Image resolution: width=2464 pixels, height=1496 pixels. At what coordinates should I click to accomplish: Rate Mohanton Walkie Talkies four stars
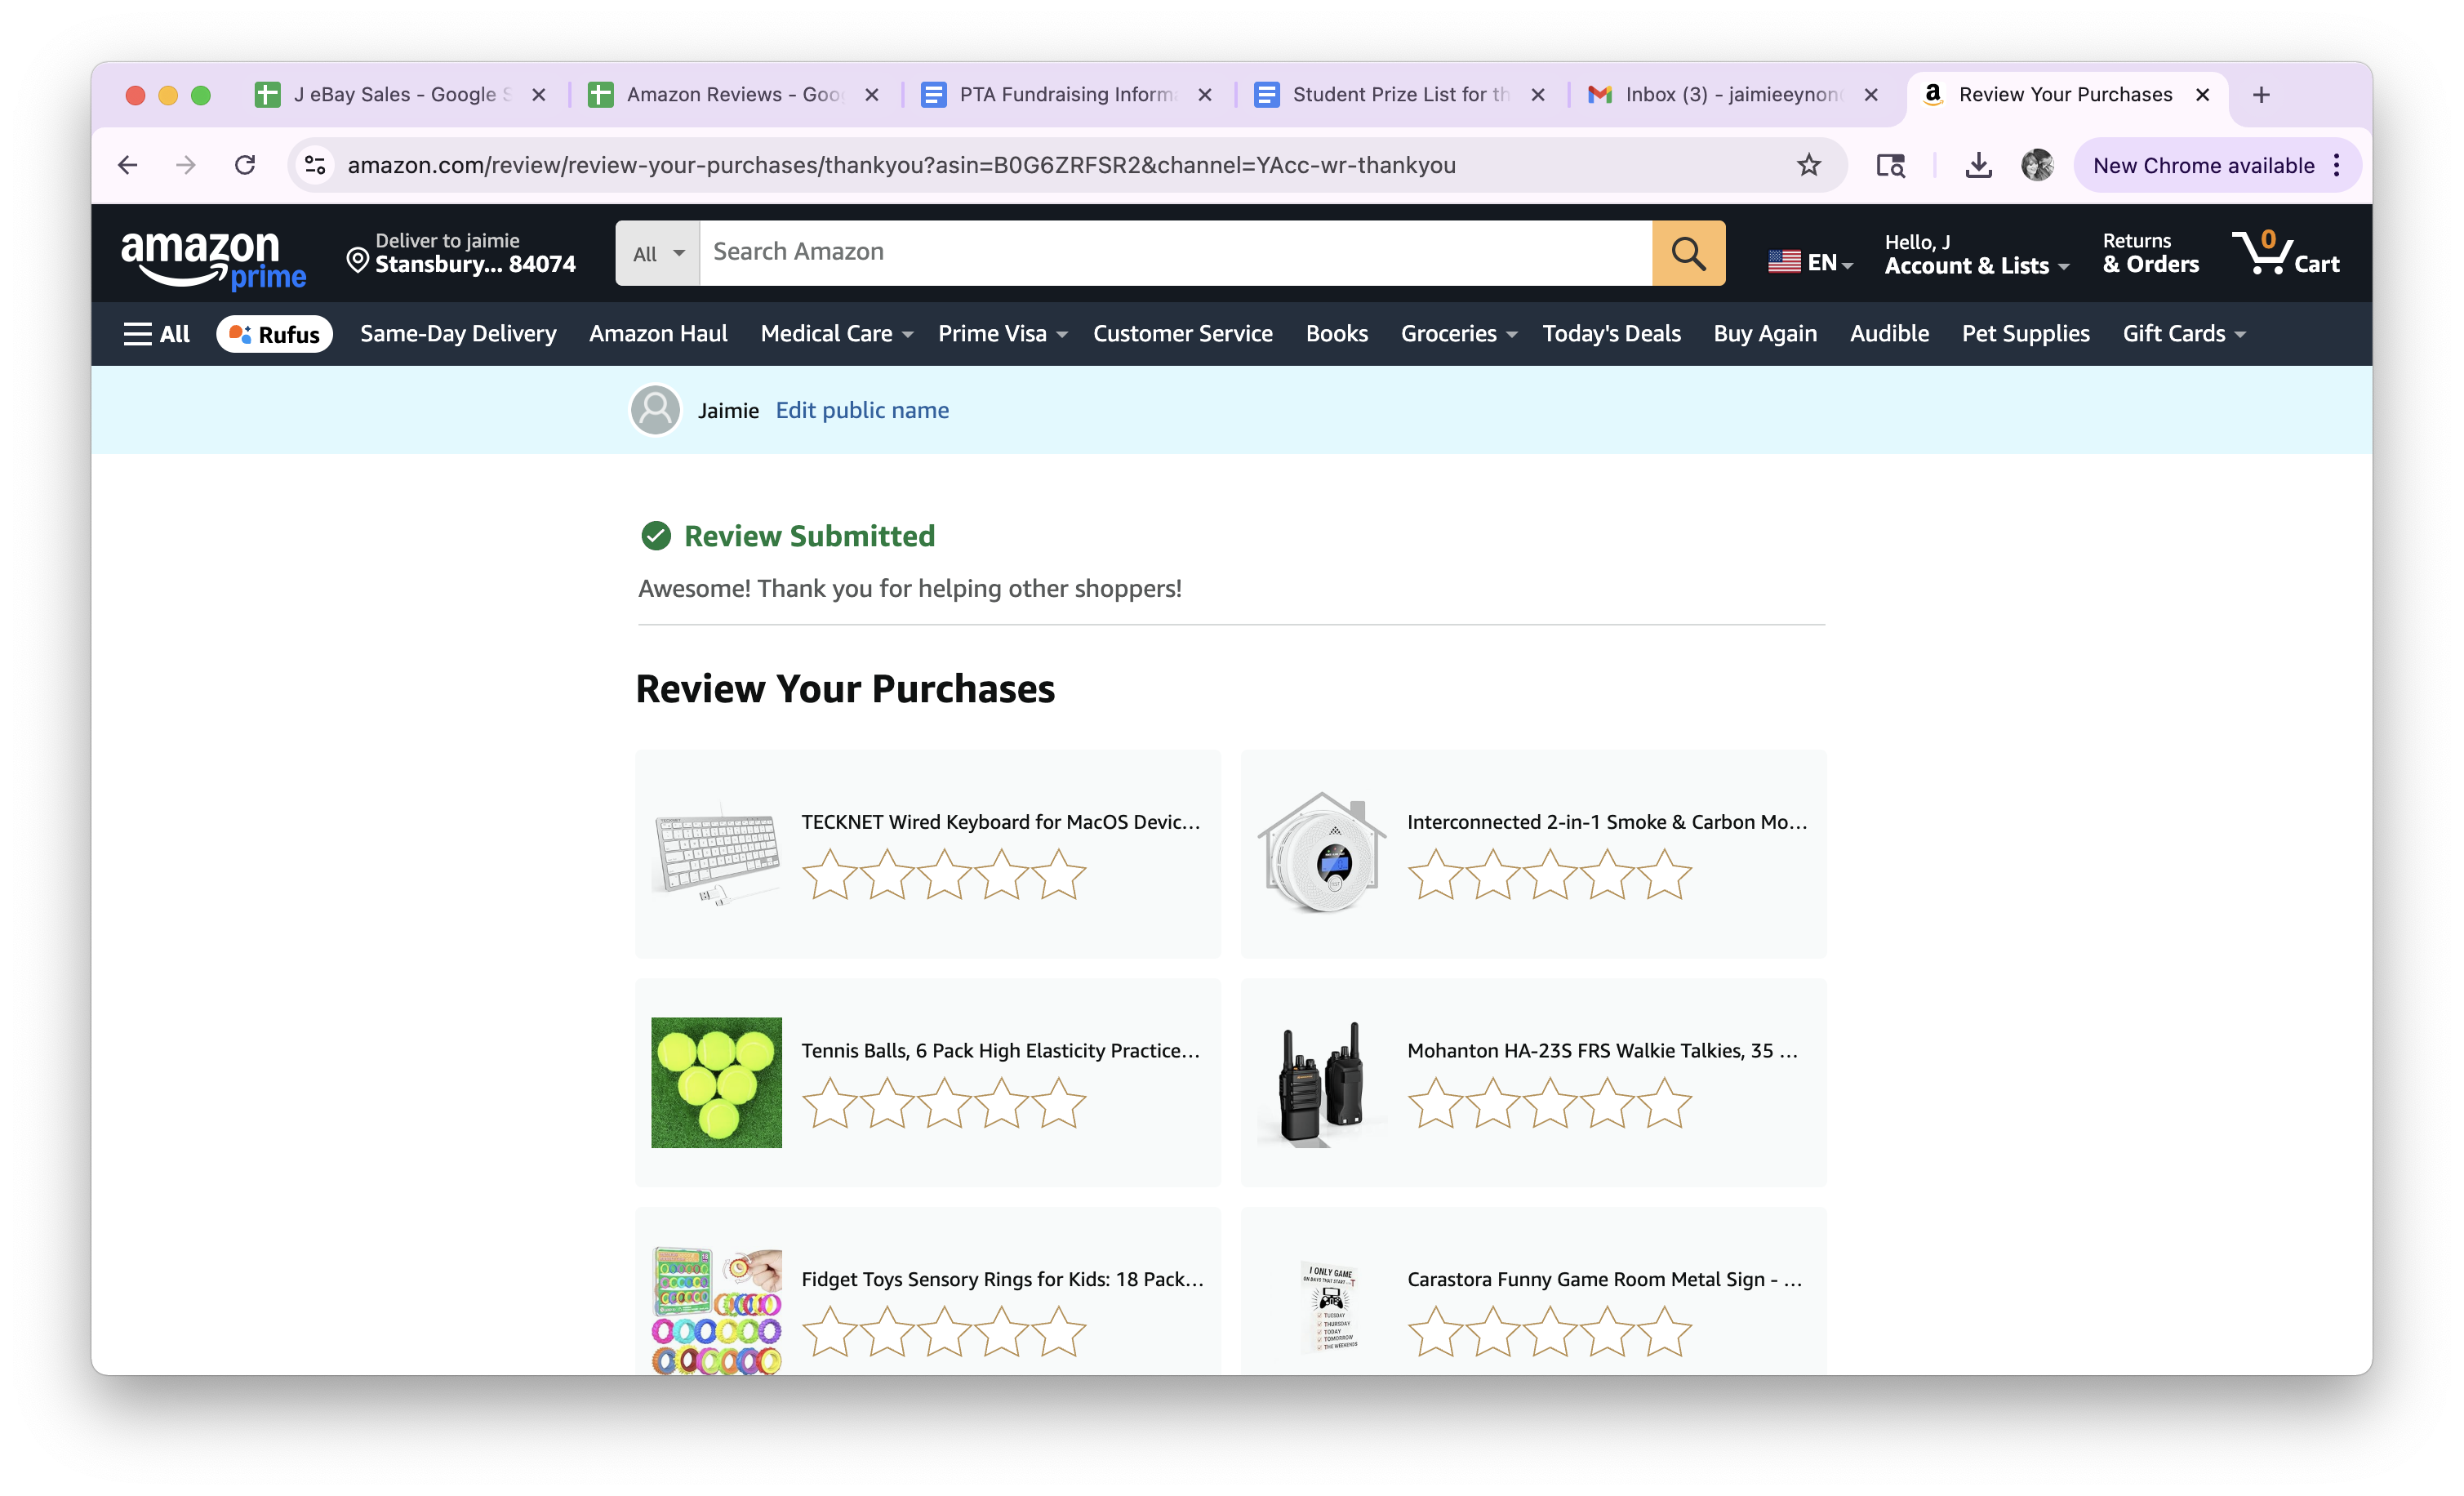(x=1607, y=1104)
